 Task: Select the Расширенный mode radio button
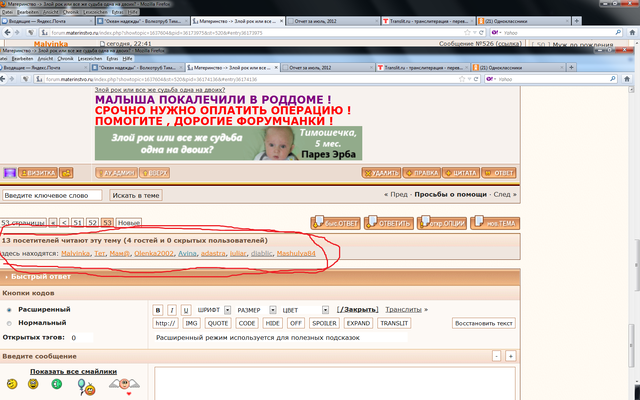[x=10, y=310]
